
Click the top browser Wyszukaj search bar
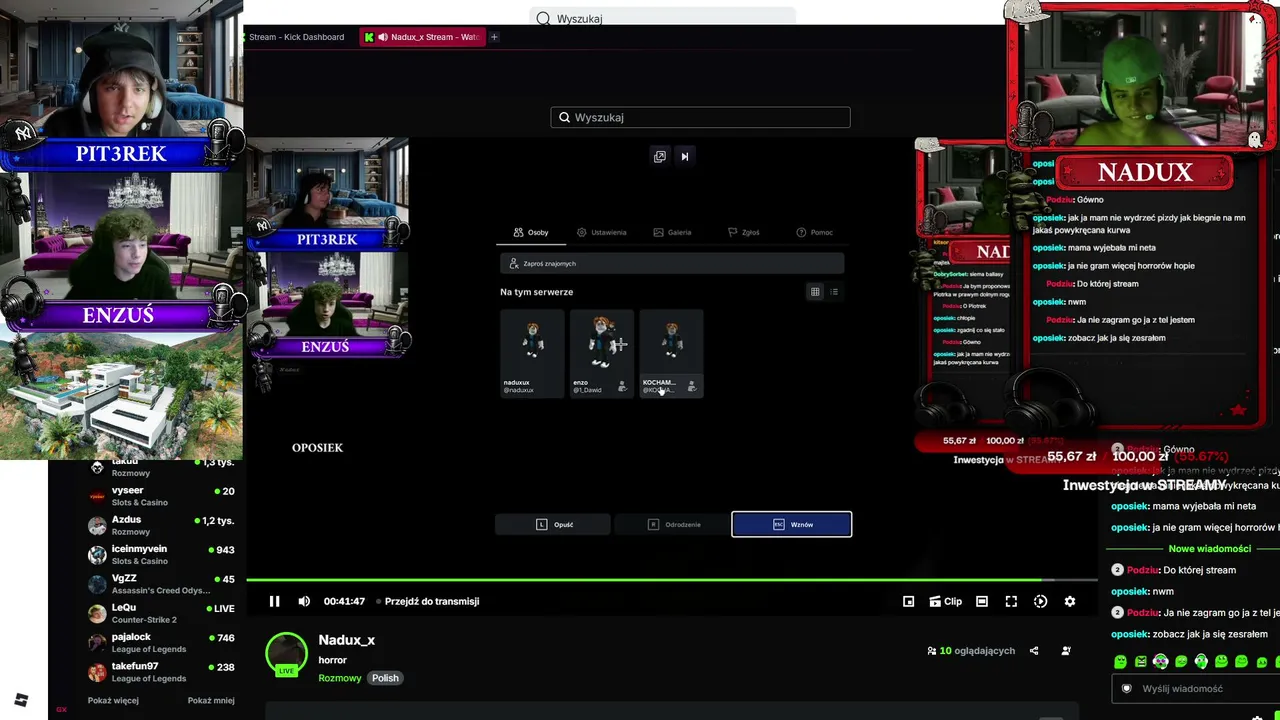pos(662,18)
